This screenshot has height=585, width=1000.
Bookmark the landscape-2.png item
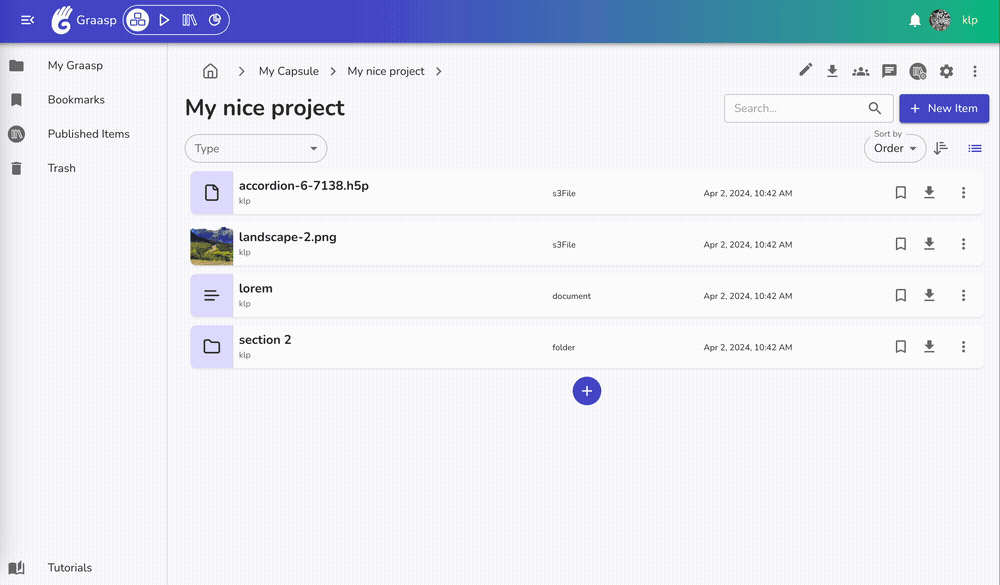coord(900,244)
